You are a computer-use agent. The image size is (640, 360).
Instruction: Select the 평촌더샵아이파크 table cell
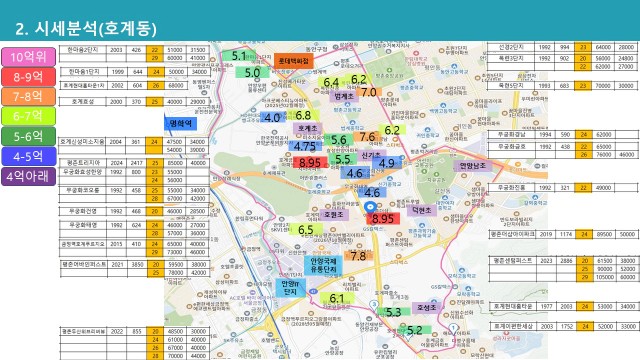(513, 234)
